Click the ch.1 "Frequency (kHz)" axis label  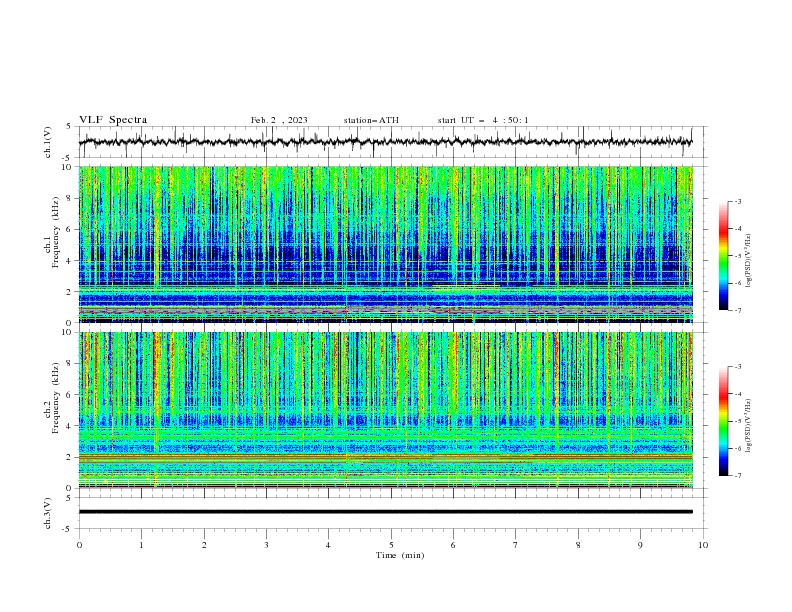click(x=55, y=233)
